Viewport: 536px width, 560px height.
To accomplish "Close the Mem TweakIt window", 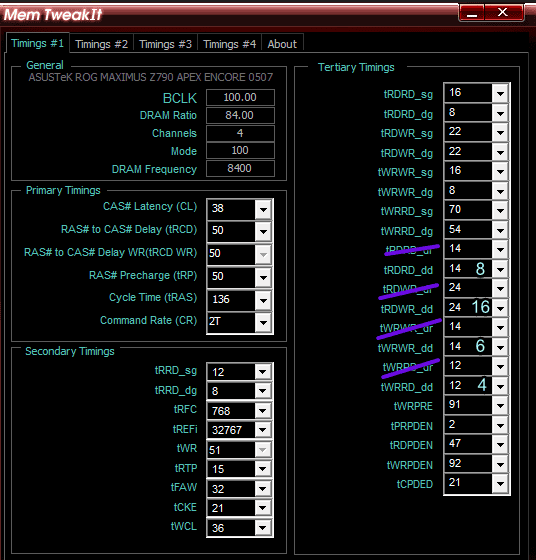I will pos(503,12).
